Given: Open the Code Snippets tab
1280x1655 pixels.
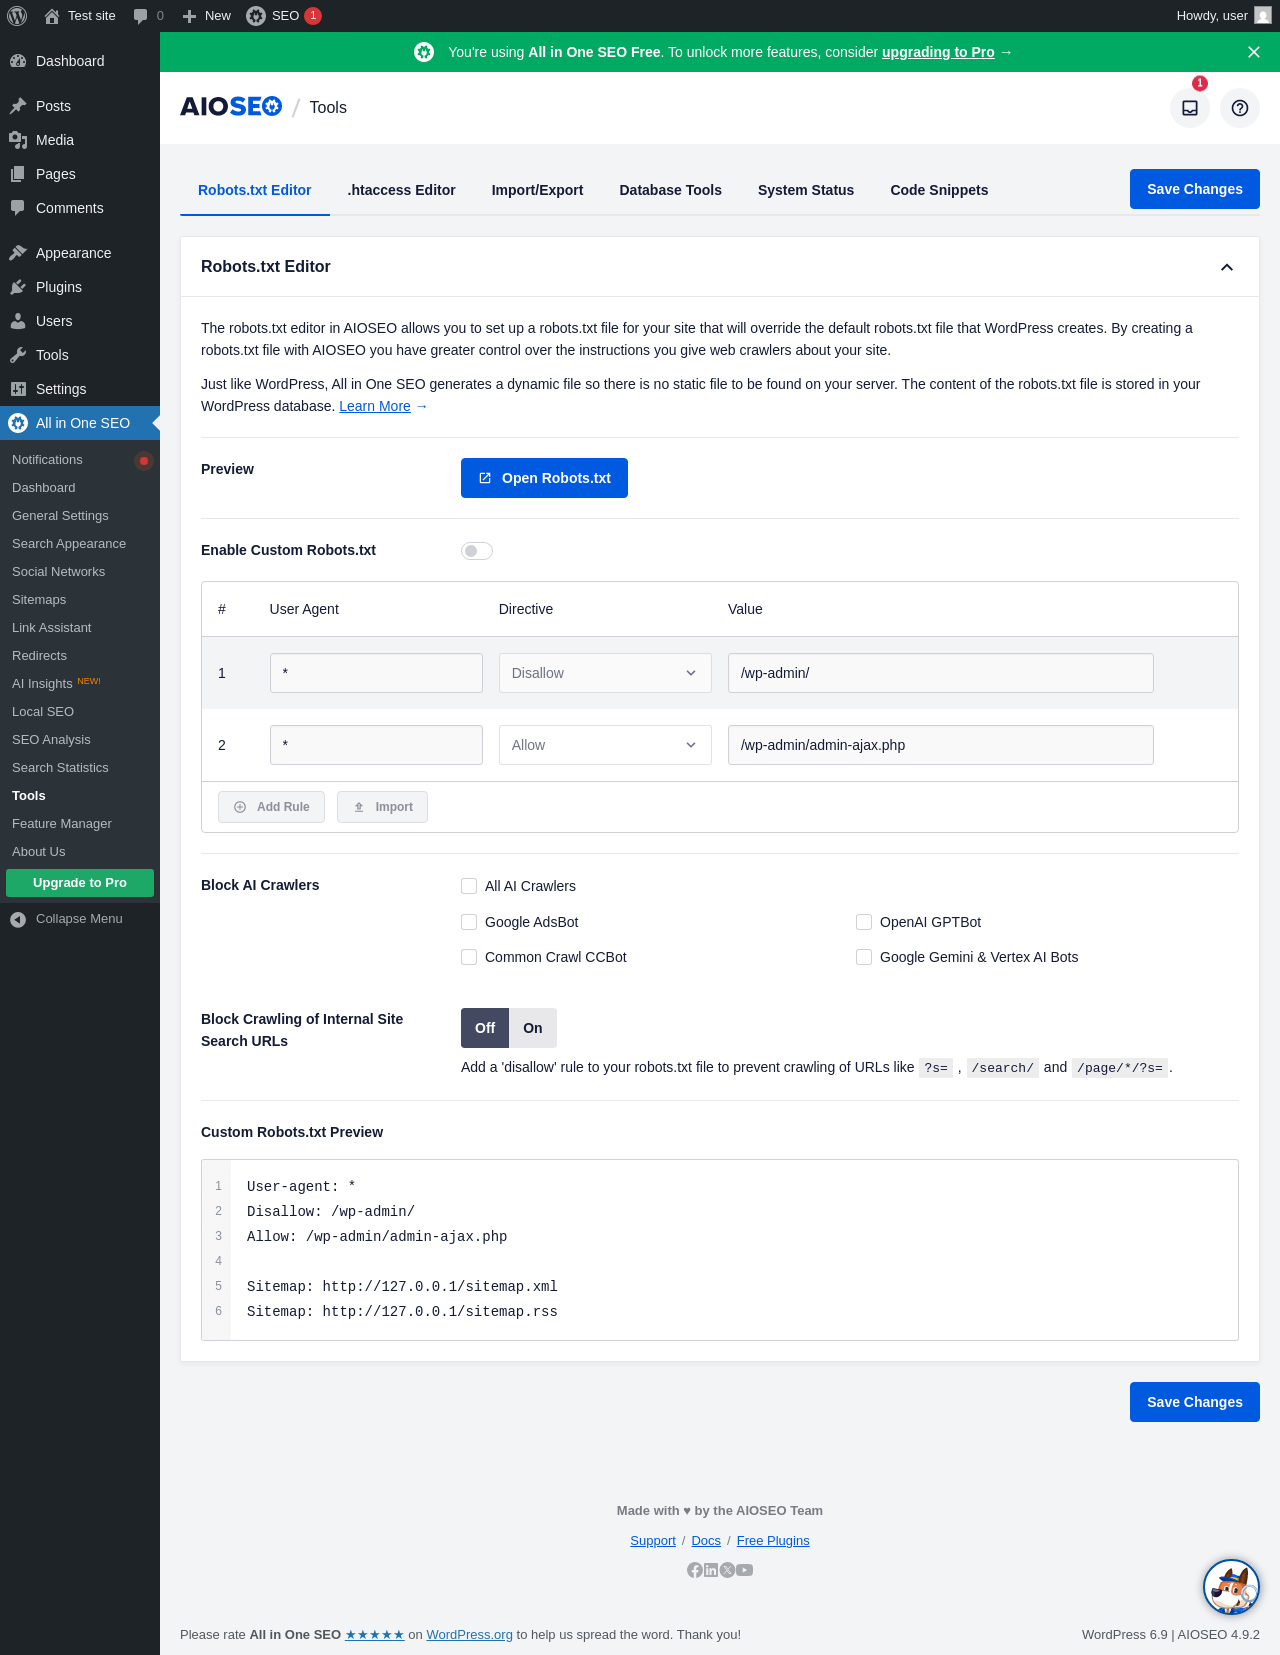Looking at the screenshot, I should point(939,190).
